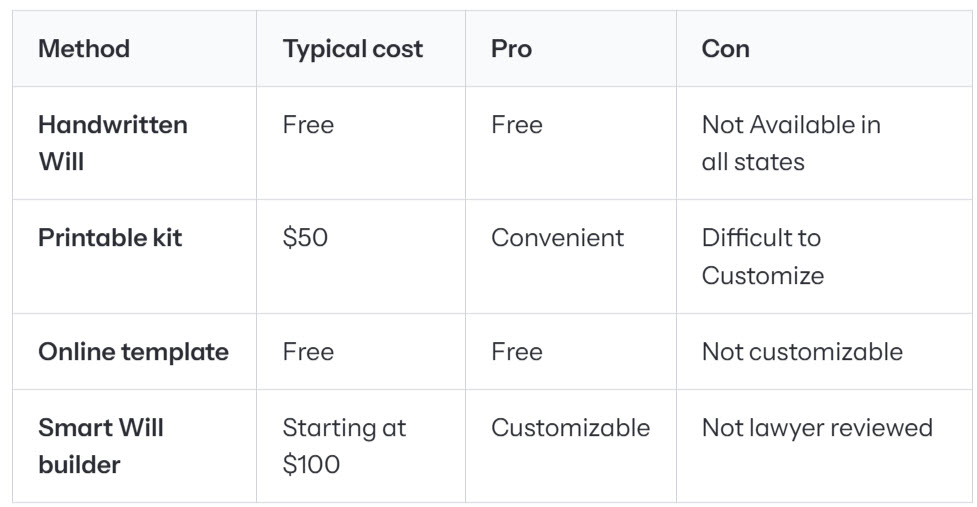Viewport: 977px width, 507px height.
Task: Select Free pro in Online template row
Action: click(517, 351)
